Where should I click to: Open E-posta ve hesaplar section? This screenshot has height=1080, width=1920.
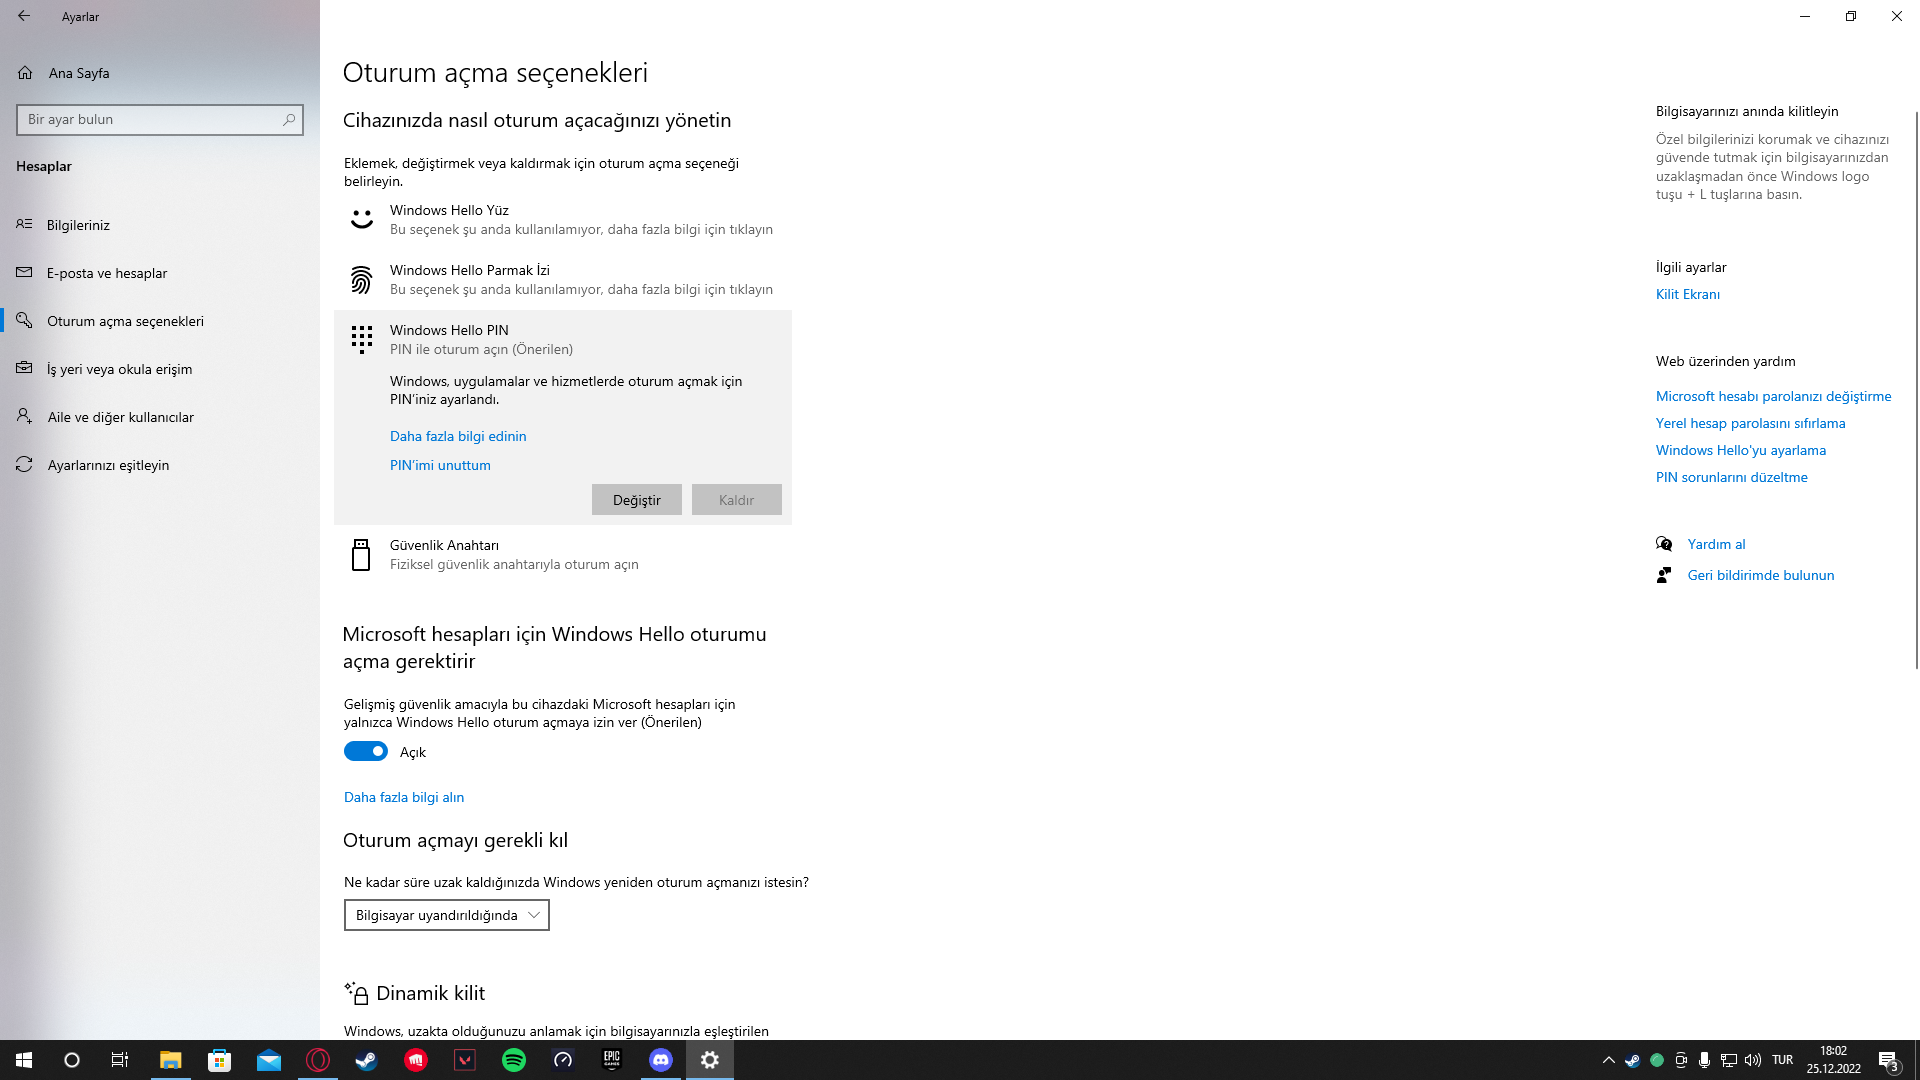point(106,273)
